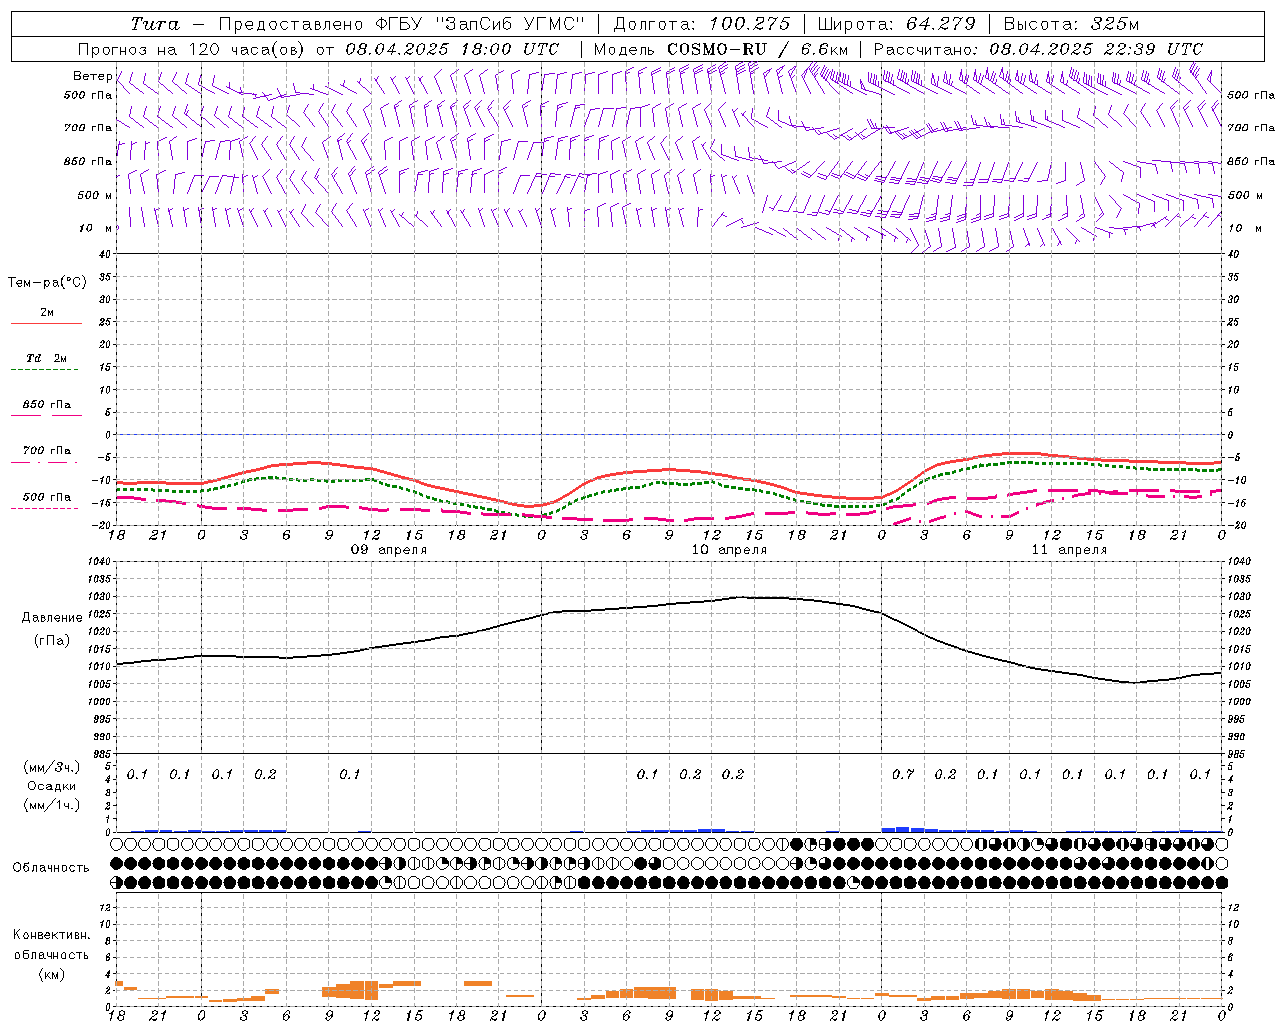
Task: Click the Рассчитано 08.04.2025 22:39 UTC timestamp
Action: click(x=1038, y=49)
